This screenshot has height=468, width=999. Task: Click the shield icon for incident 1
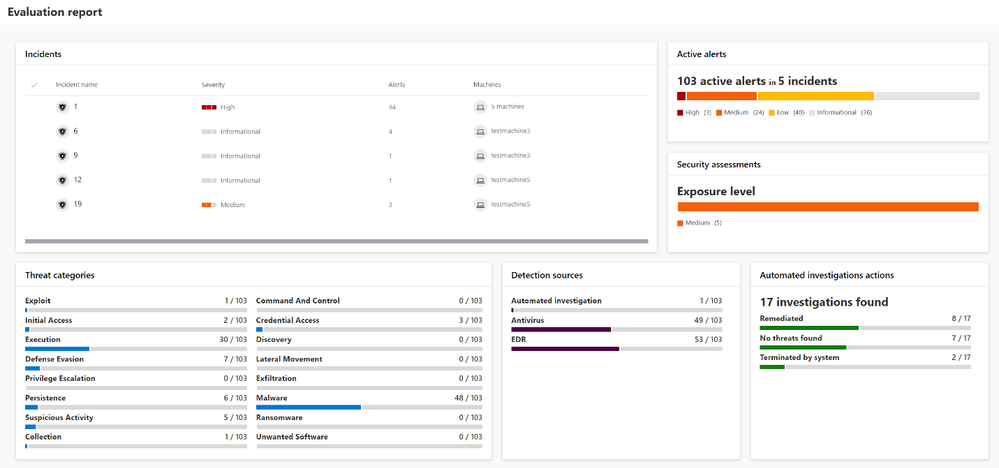coord(62,107)
